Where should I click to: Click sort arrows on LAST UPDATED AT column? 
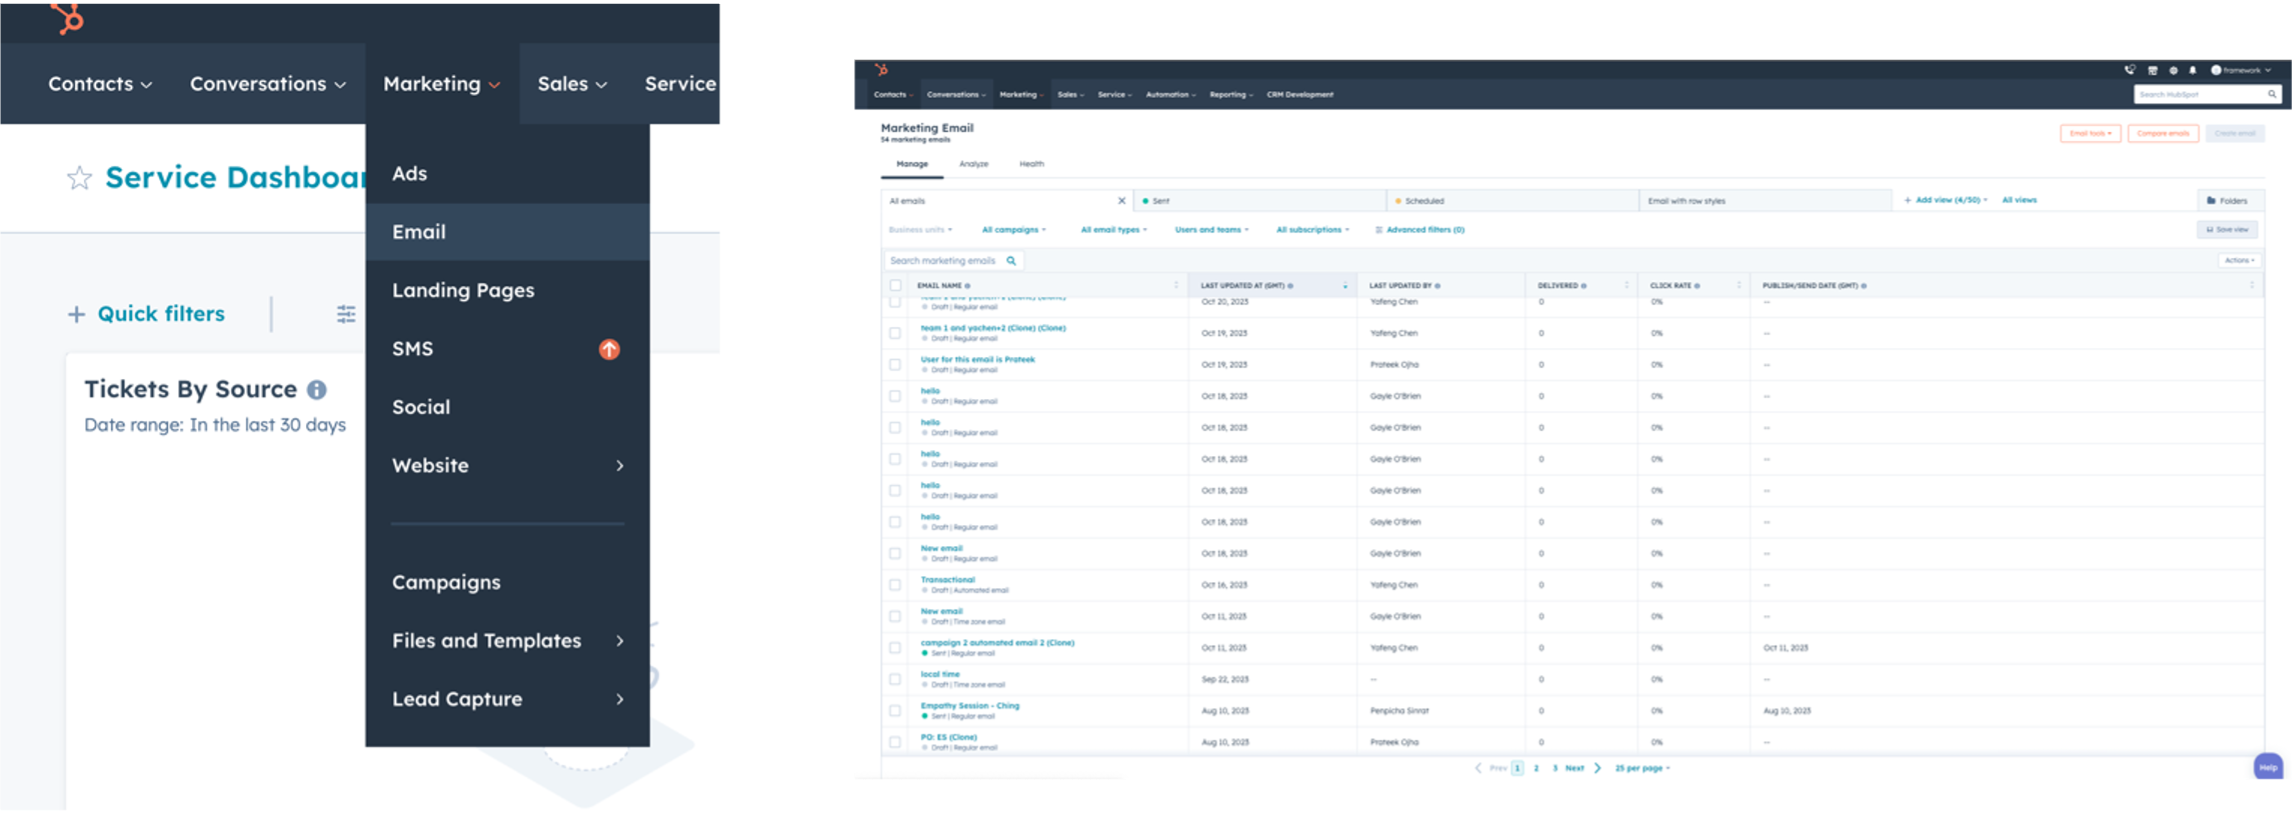pos(1345,286)
